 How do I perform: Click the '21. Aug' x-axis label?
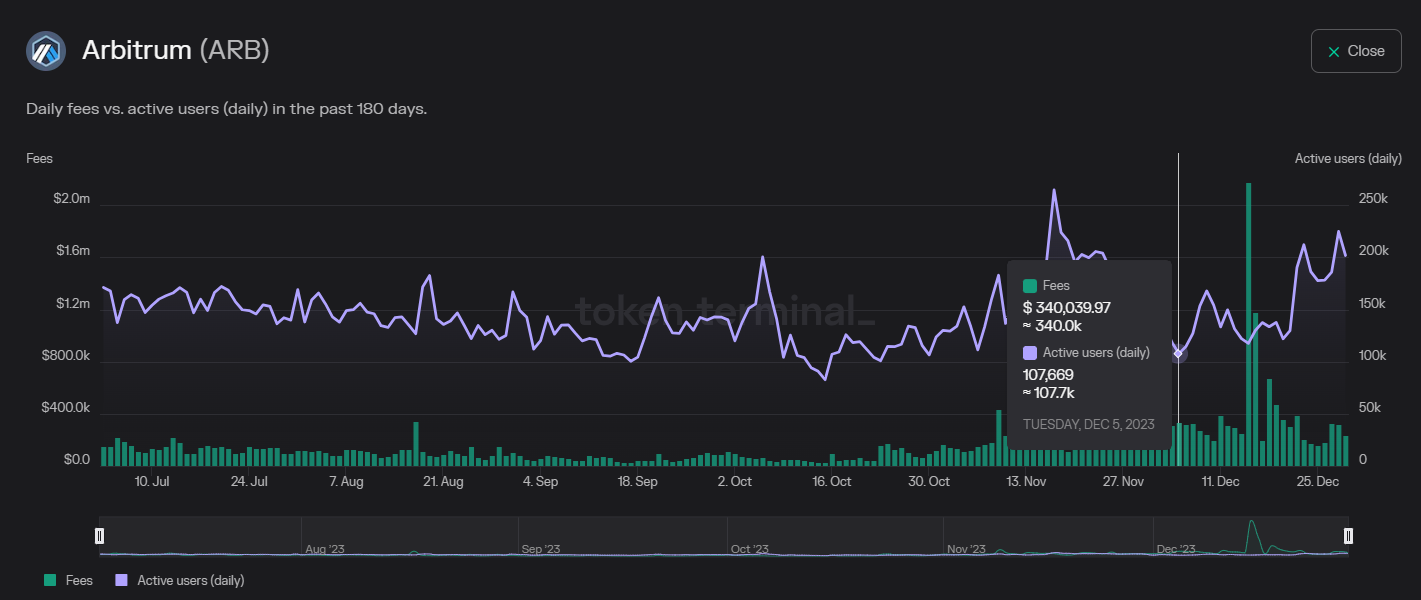point(443,482)
